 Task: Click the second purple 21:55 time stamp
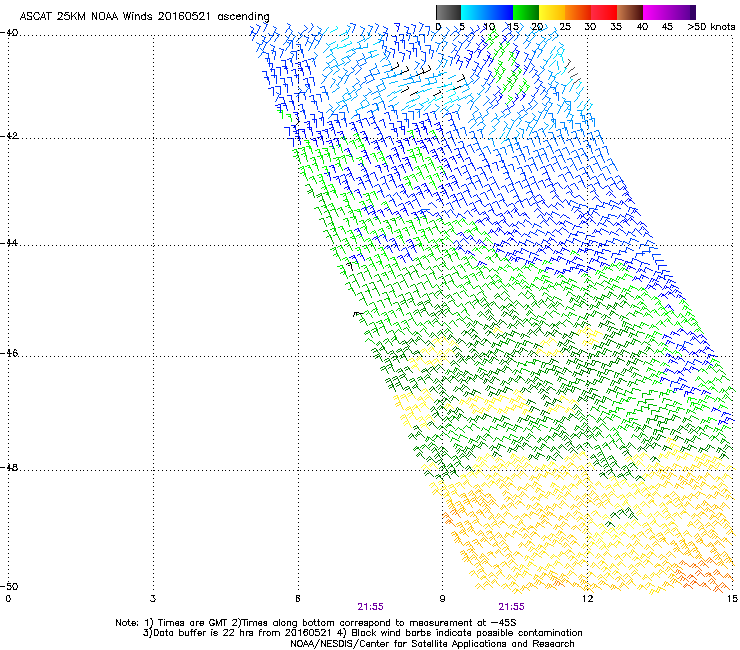[512, 607]
